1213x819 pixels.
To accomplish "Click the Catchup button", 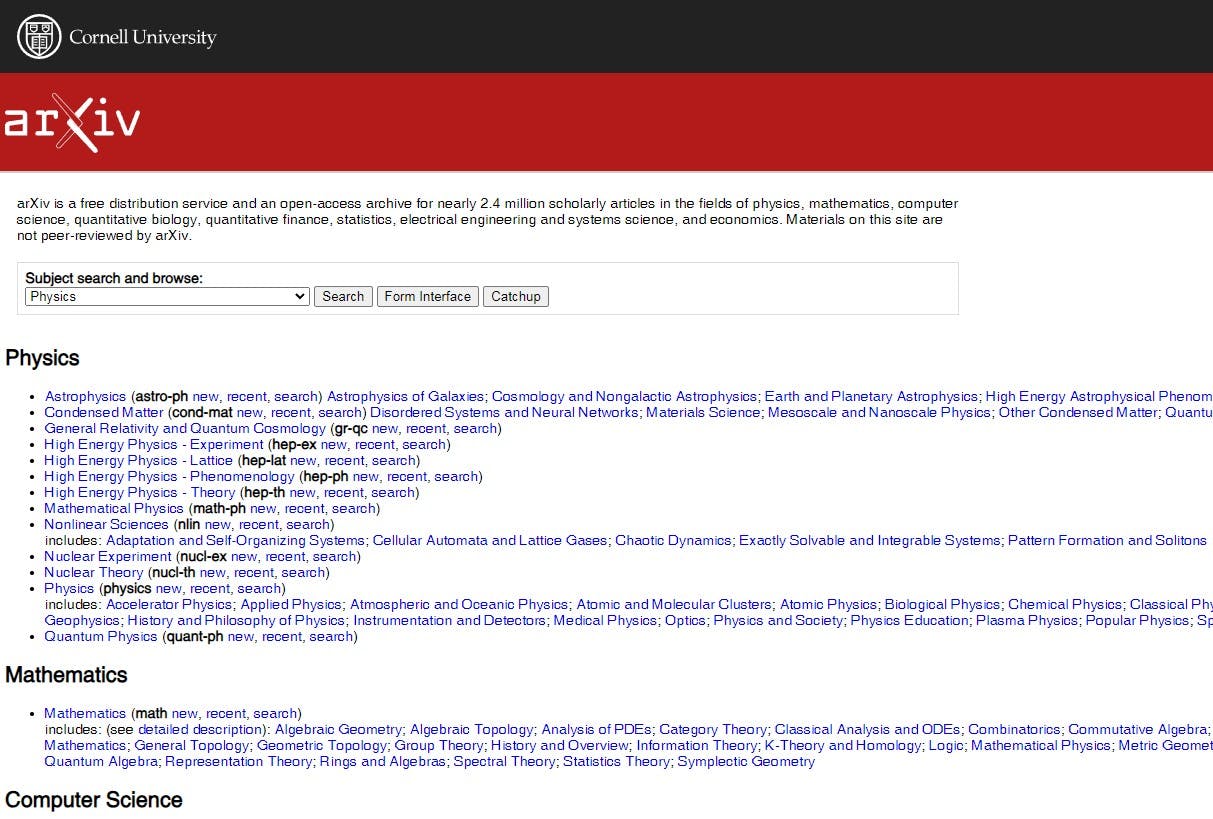I will click(x=516, y=297).
